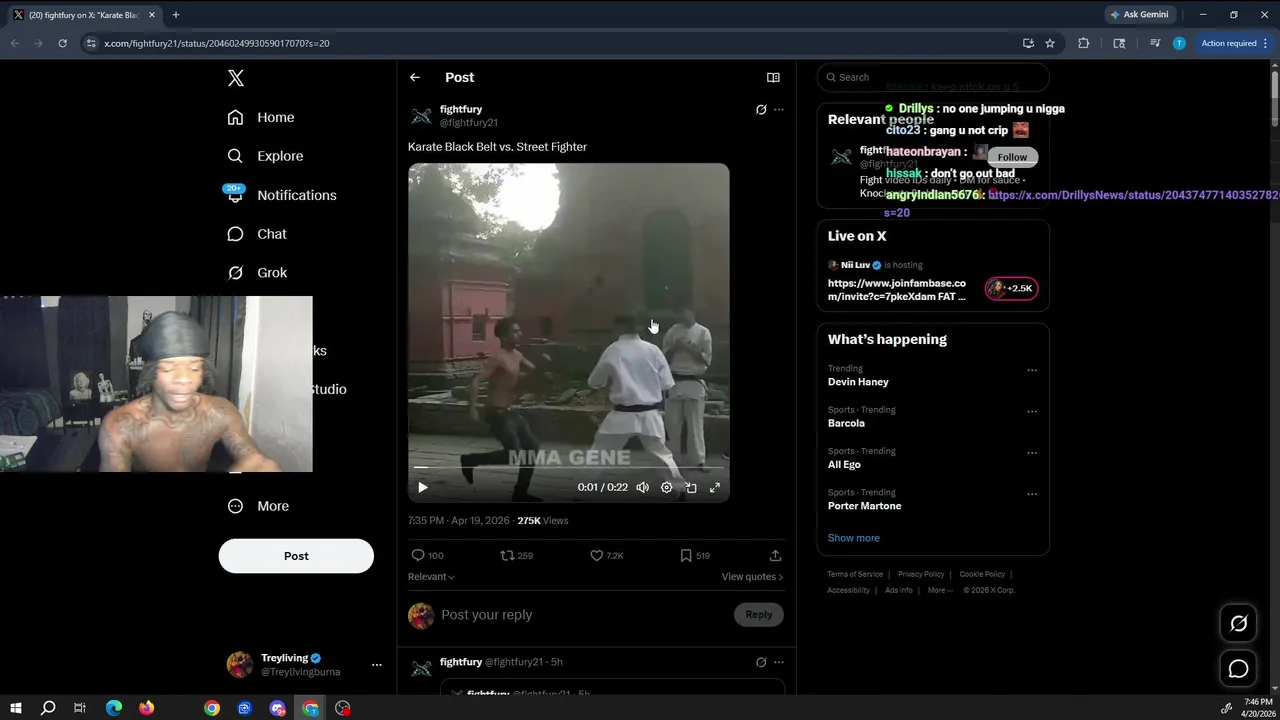This screenshot has height=720, width=1280.
Task: Open Home in the sidebar
Action: pos(261,117)
